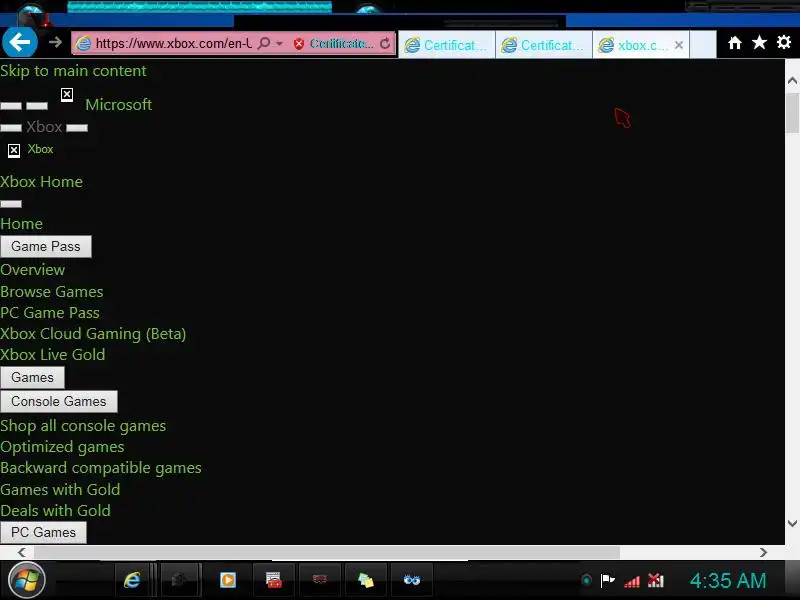
Task: Click the red toolbox taskbar icon
Action: pos(274,580)
